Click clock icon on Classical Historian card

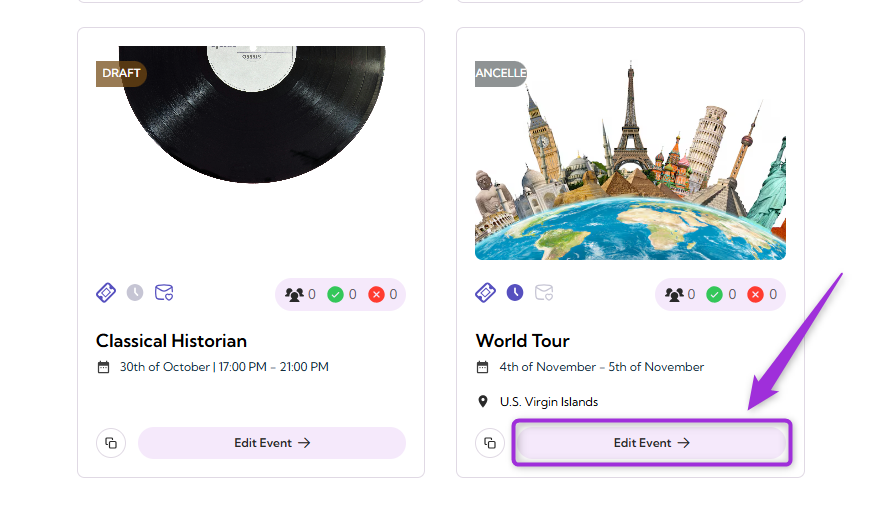(135, 293)
